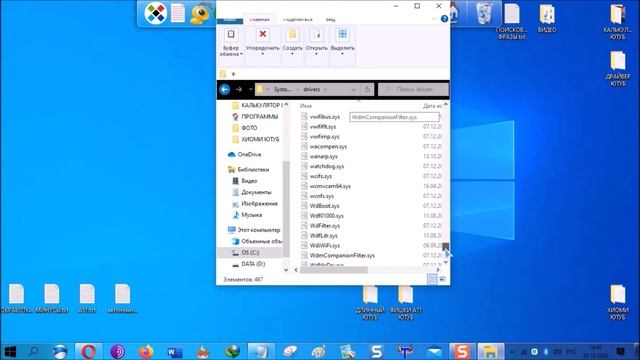Open the Буфер обмена clipboard group
The width and height of the screenshot is (640, 360).
[x=231, y=42]
